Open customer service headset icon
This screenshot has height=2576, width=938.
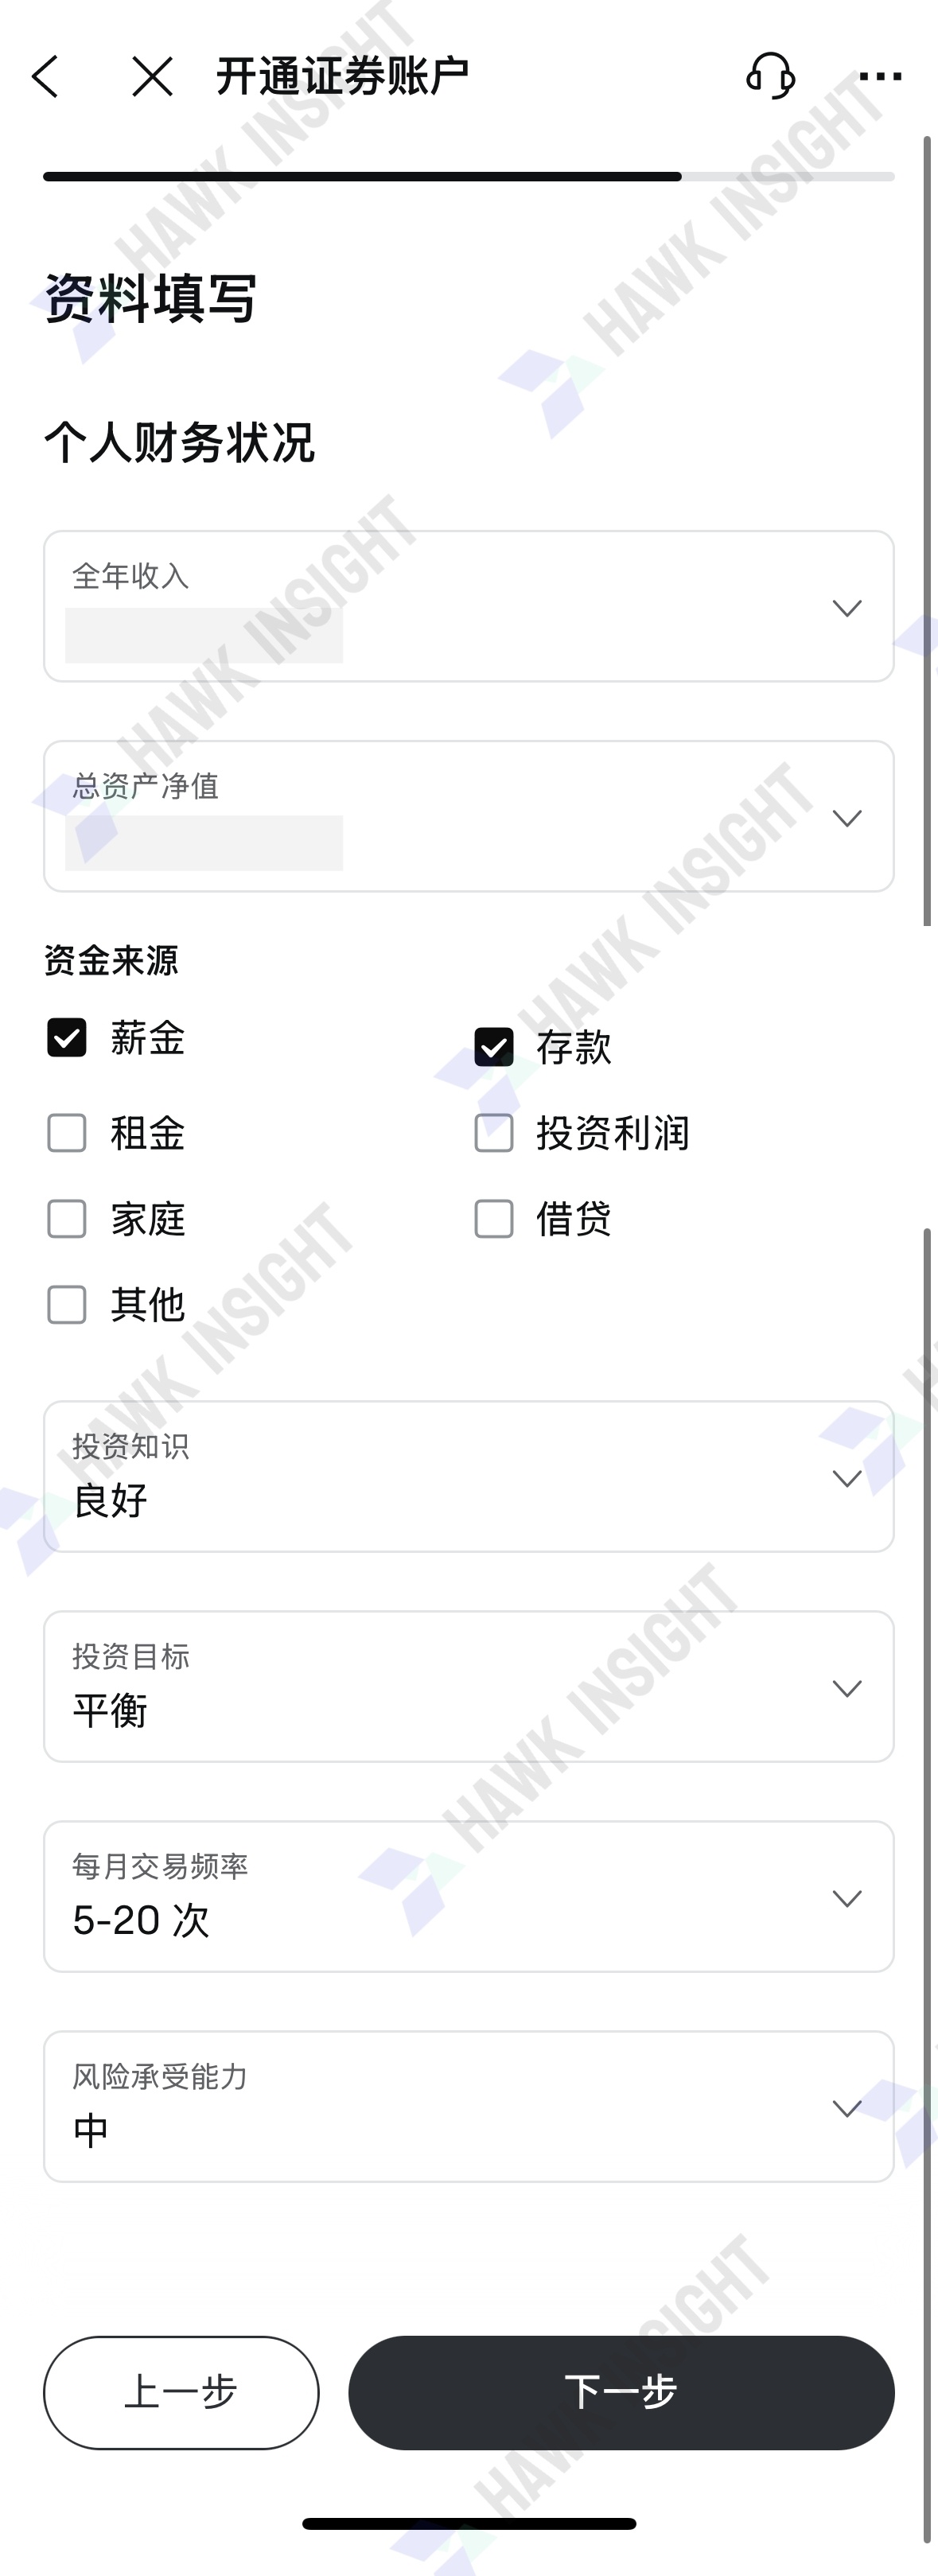pyautogui.click(x=771, y=75)
